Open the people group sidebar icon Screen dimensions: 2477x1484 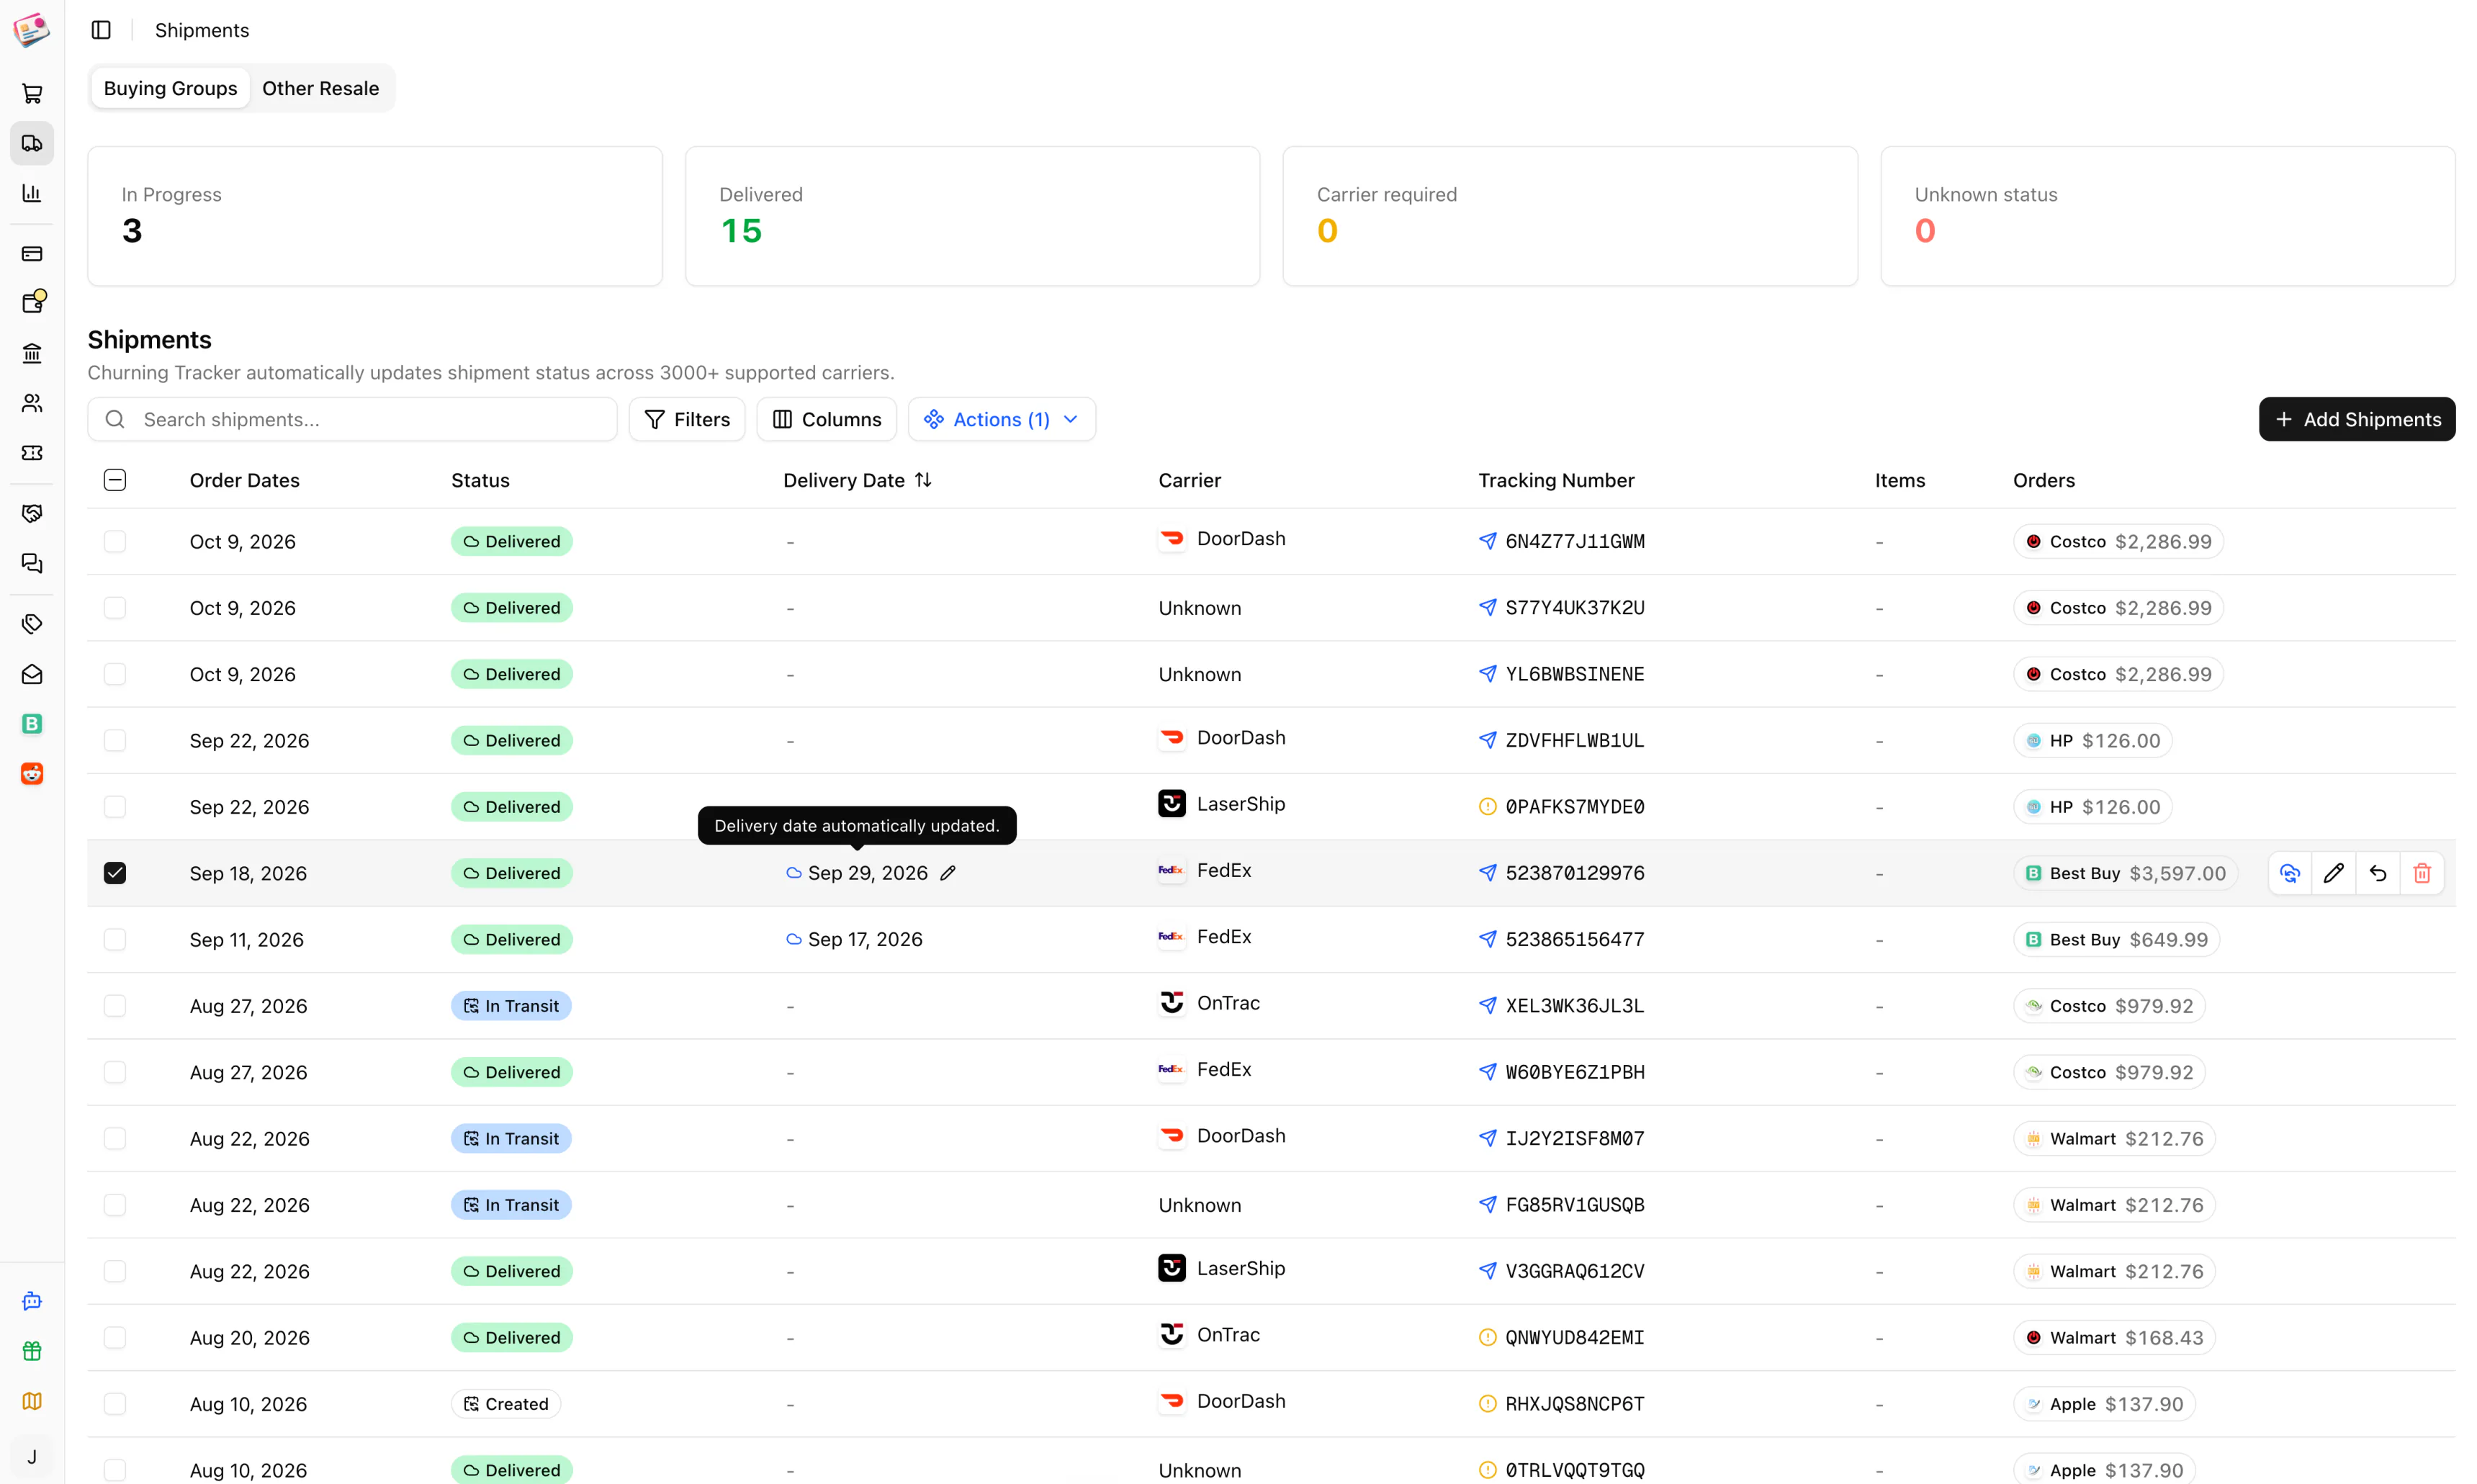coord(32,403)
